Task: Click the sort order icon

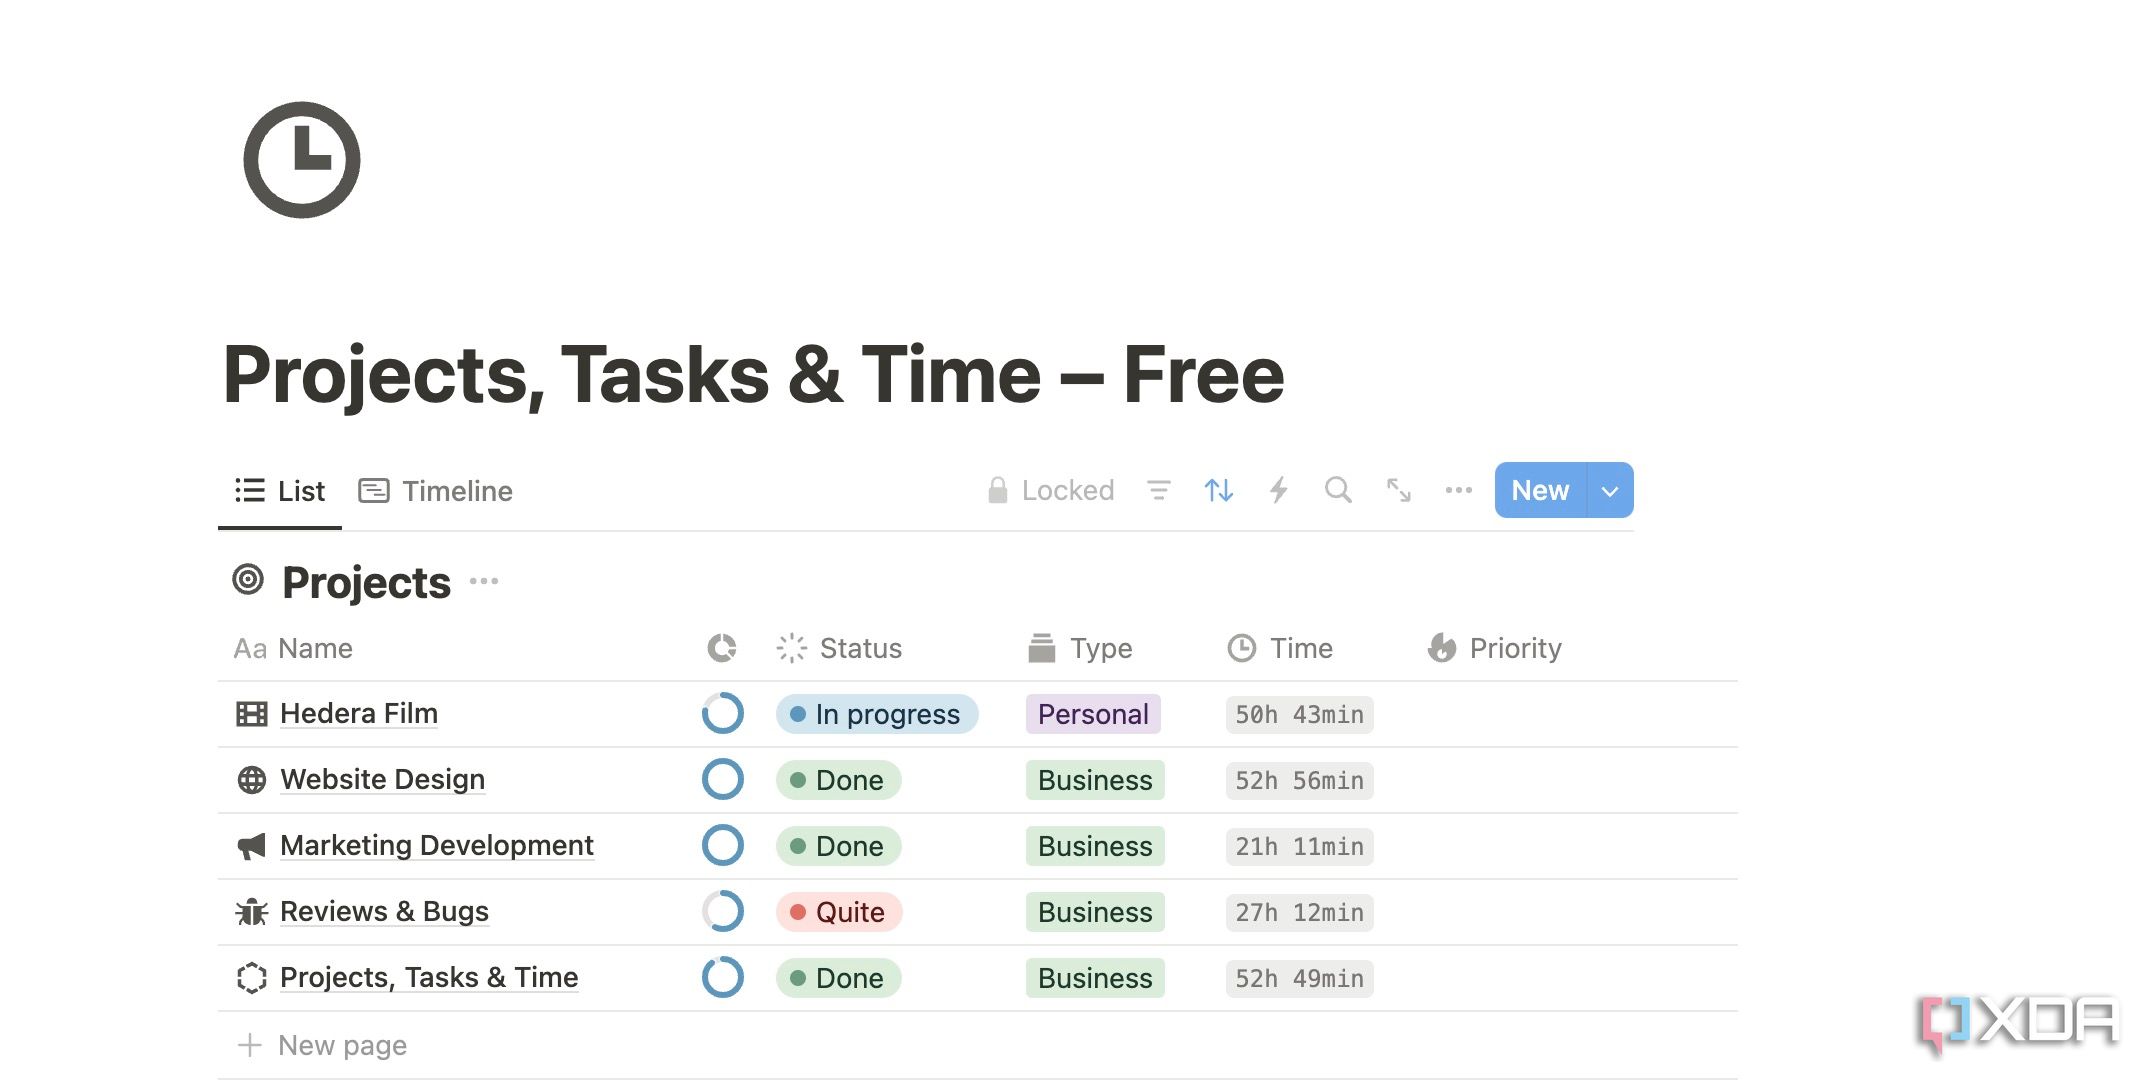Action: 1215,489
